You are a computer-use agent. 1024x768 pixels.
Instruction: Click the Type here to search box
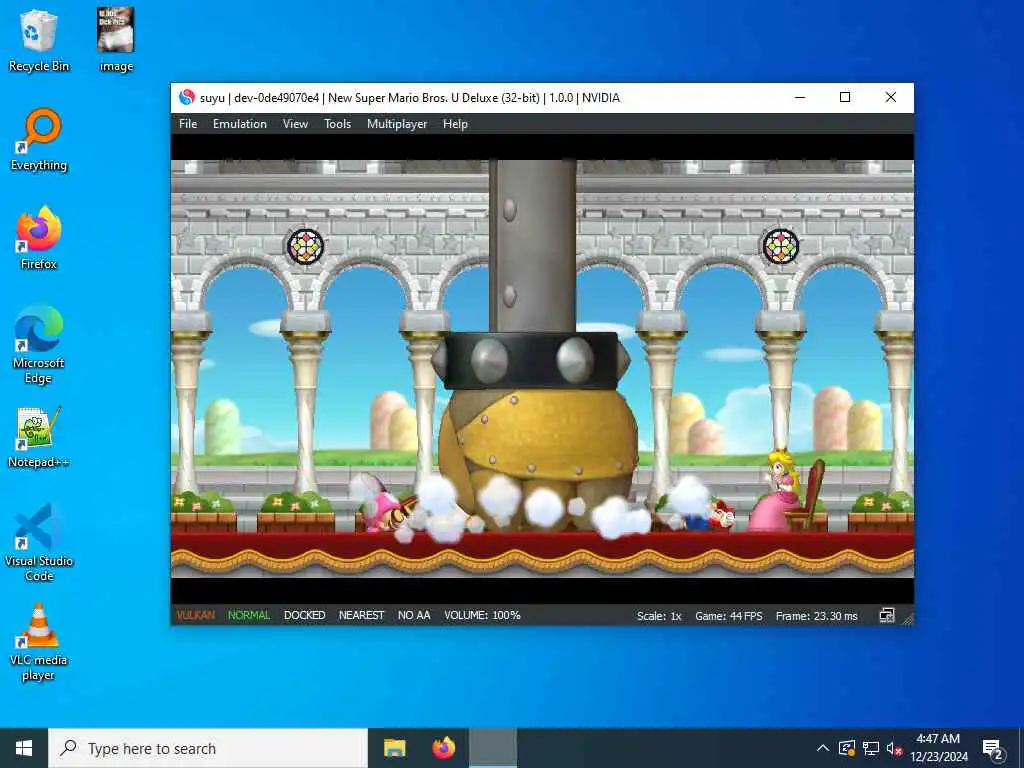tap(208, 748)
